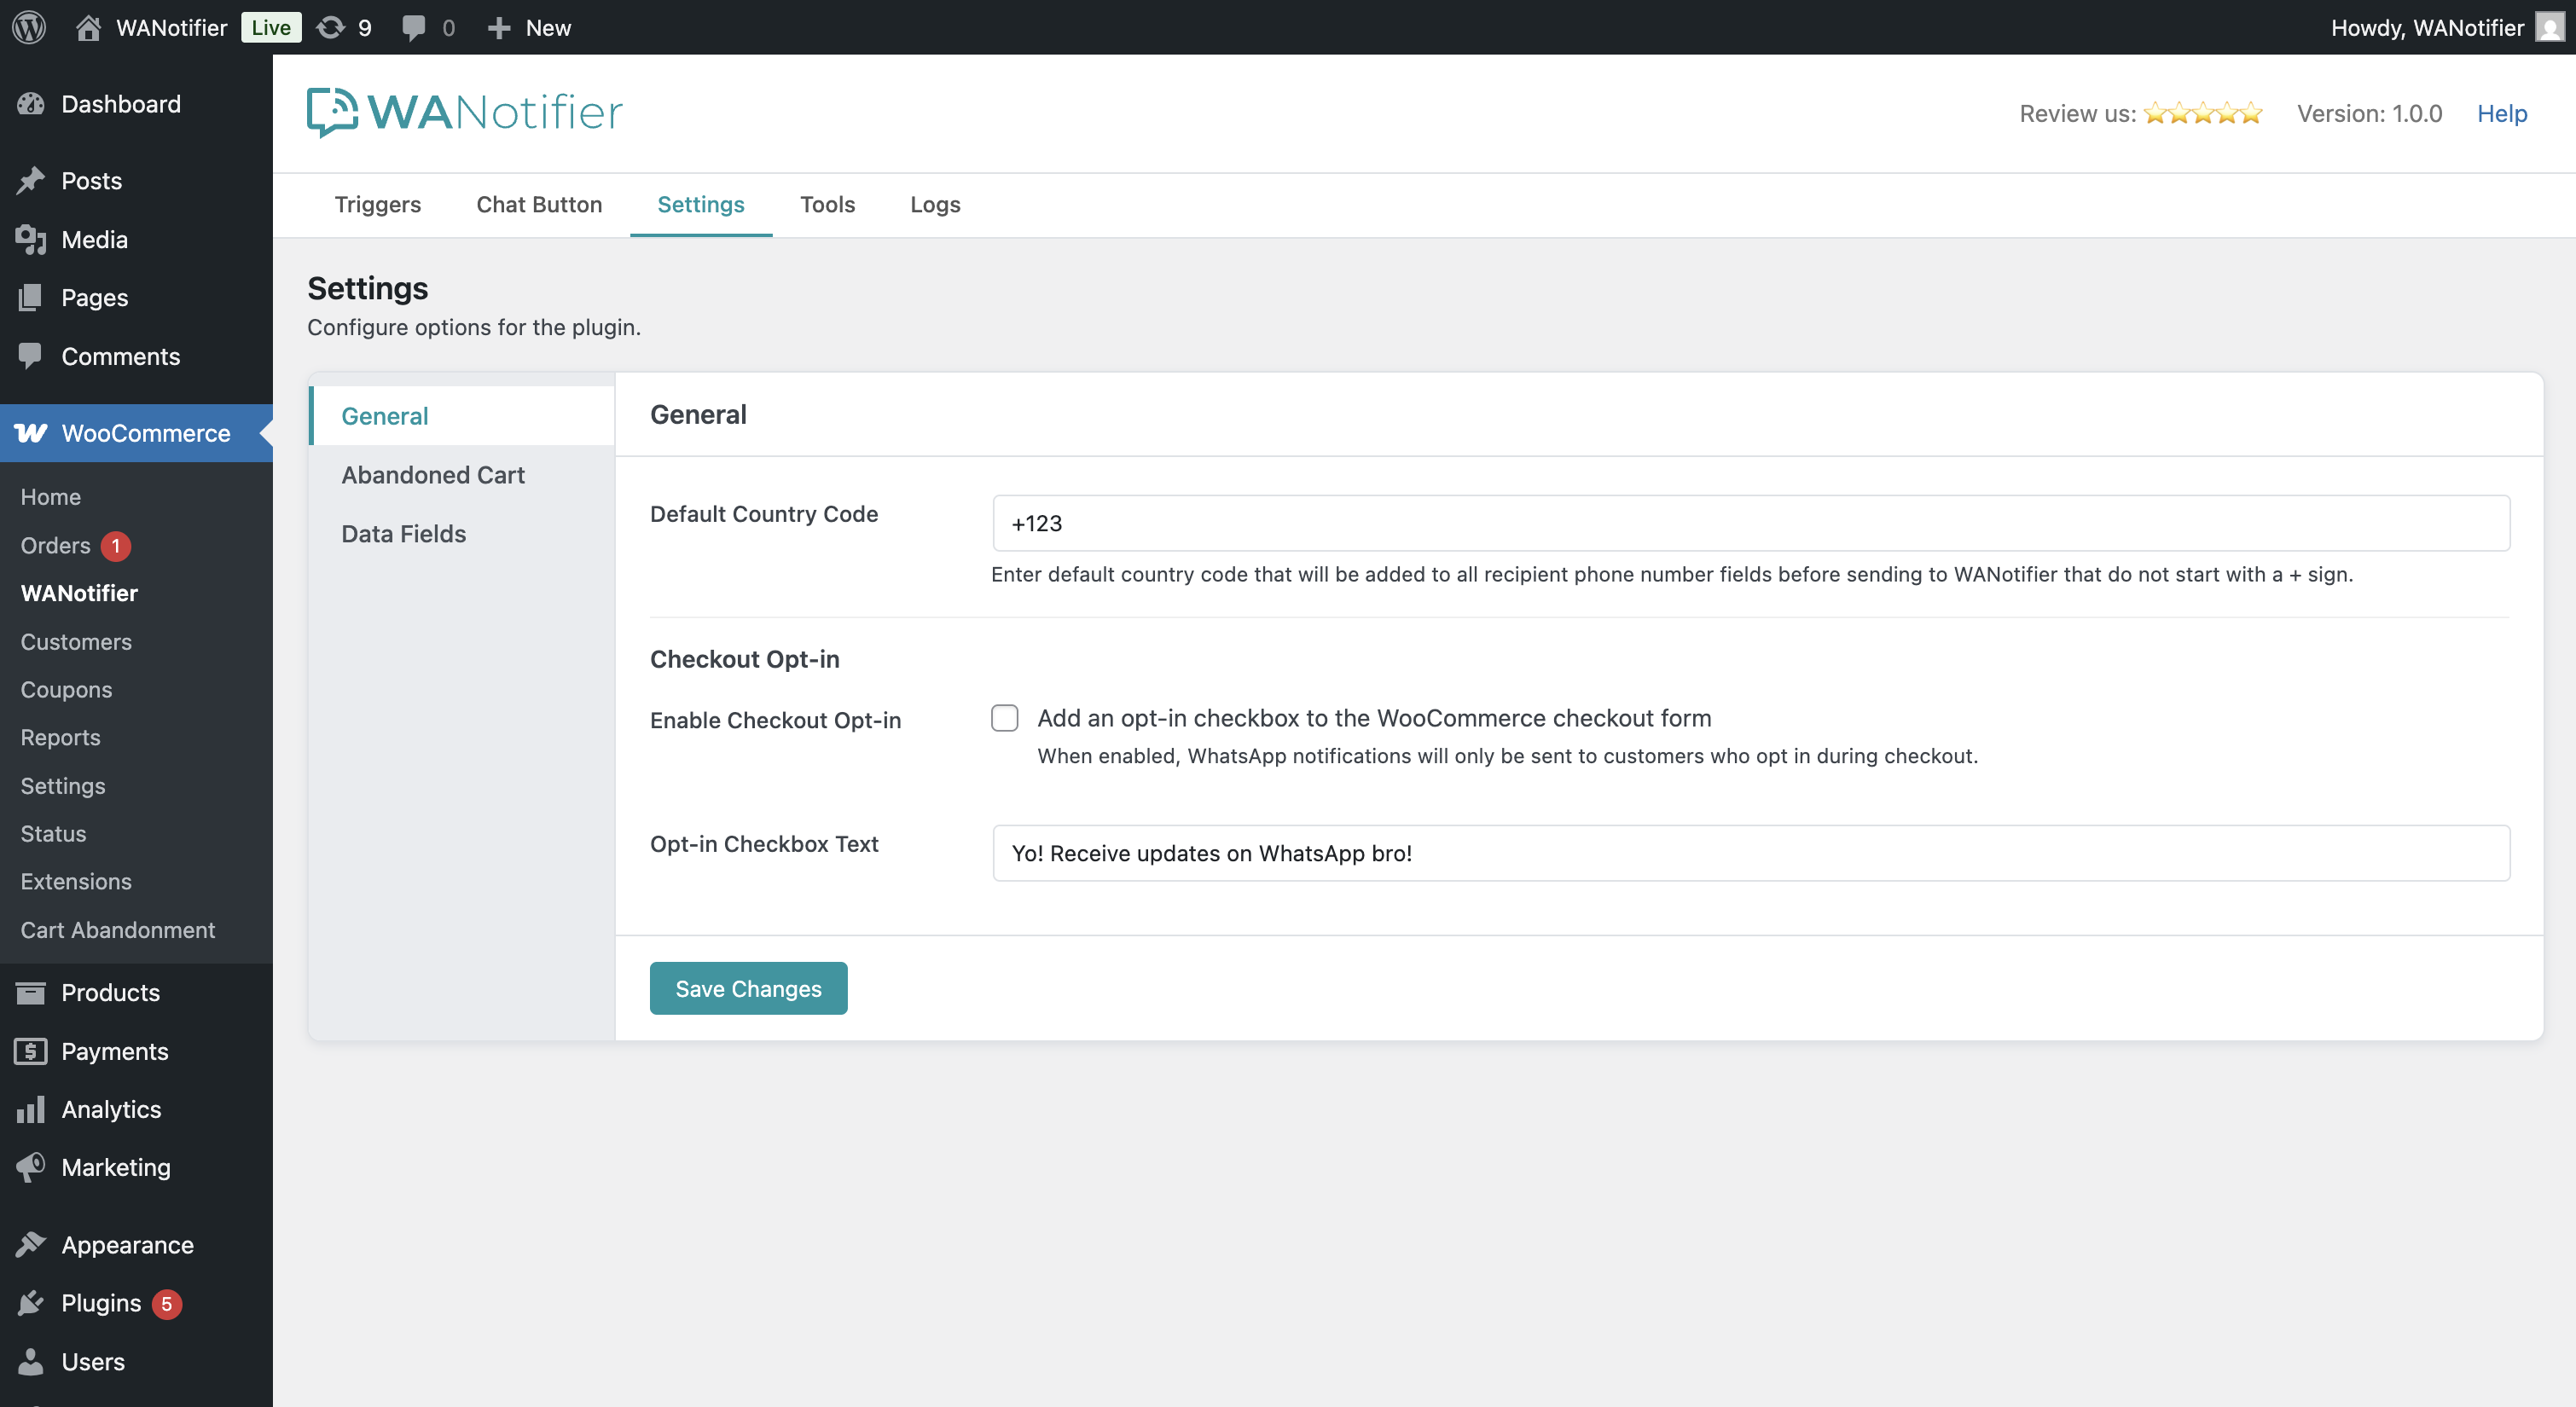The height and width of the screenshot is (1407, 2576).
Task: Open Payments via the dollar sign icon
Action: click(x=31, y=1051)
